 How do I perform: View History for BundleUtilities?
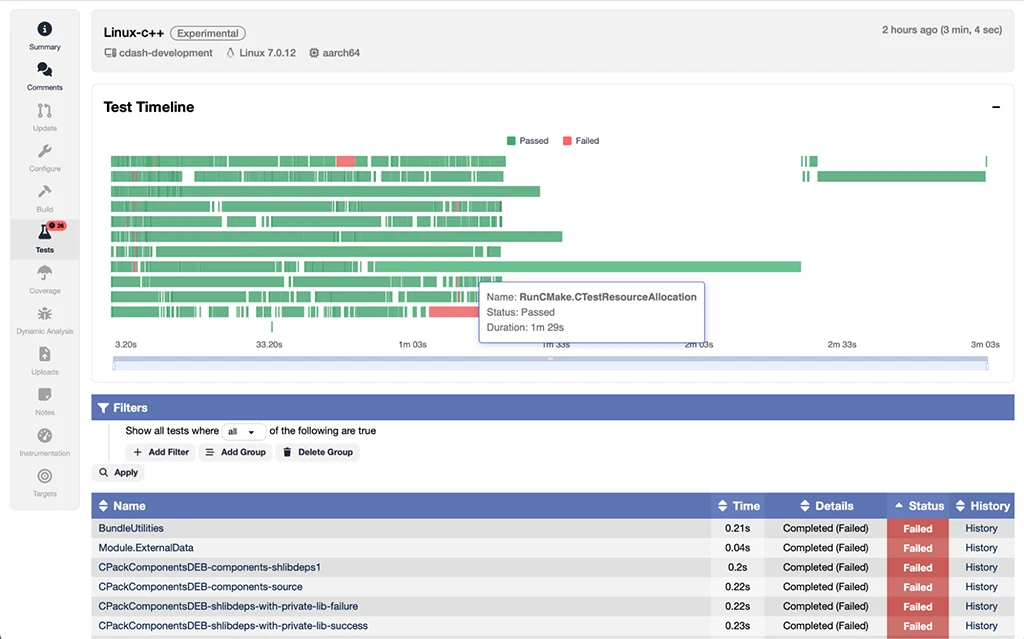(x=981, y=528)
